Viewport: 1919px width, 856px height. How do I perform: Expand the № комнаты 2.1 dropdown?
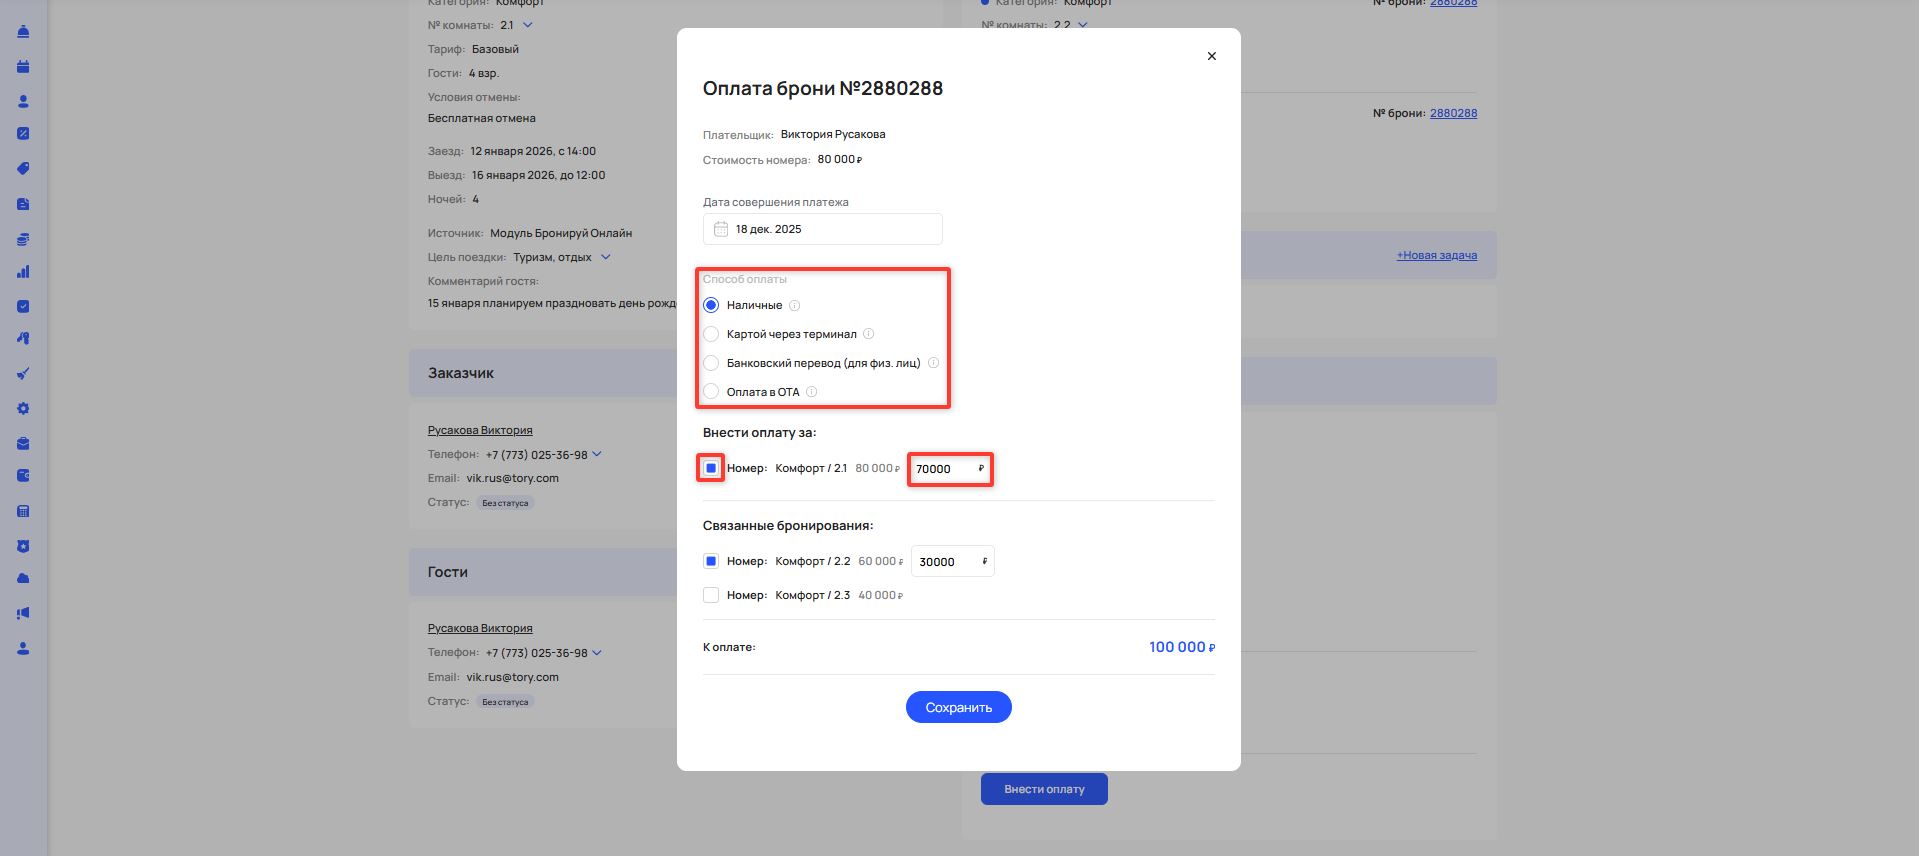click(x=528, y=25)
